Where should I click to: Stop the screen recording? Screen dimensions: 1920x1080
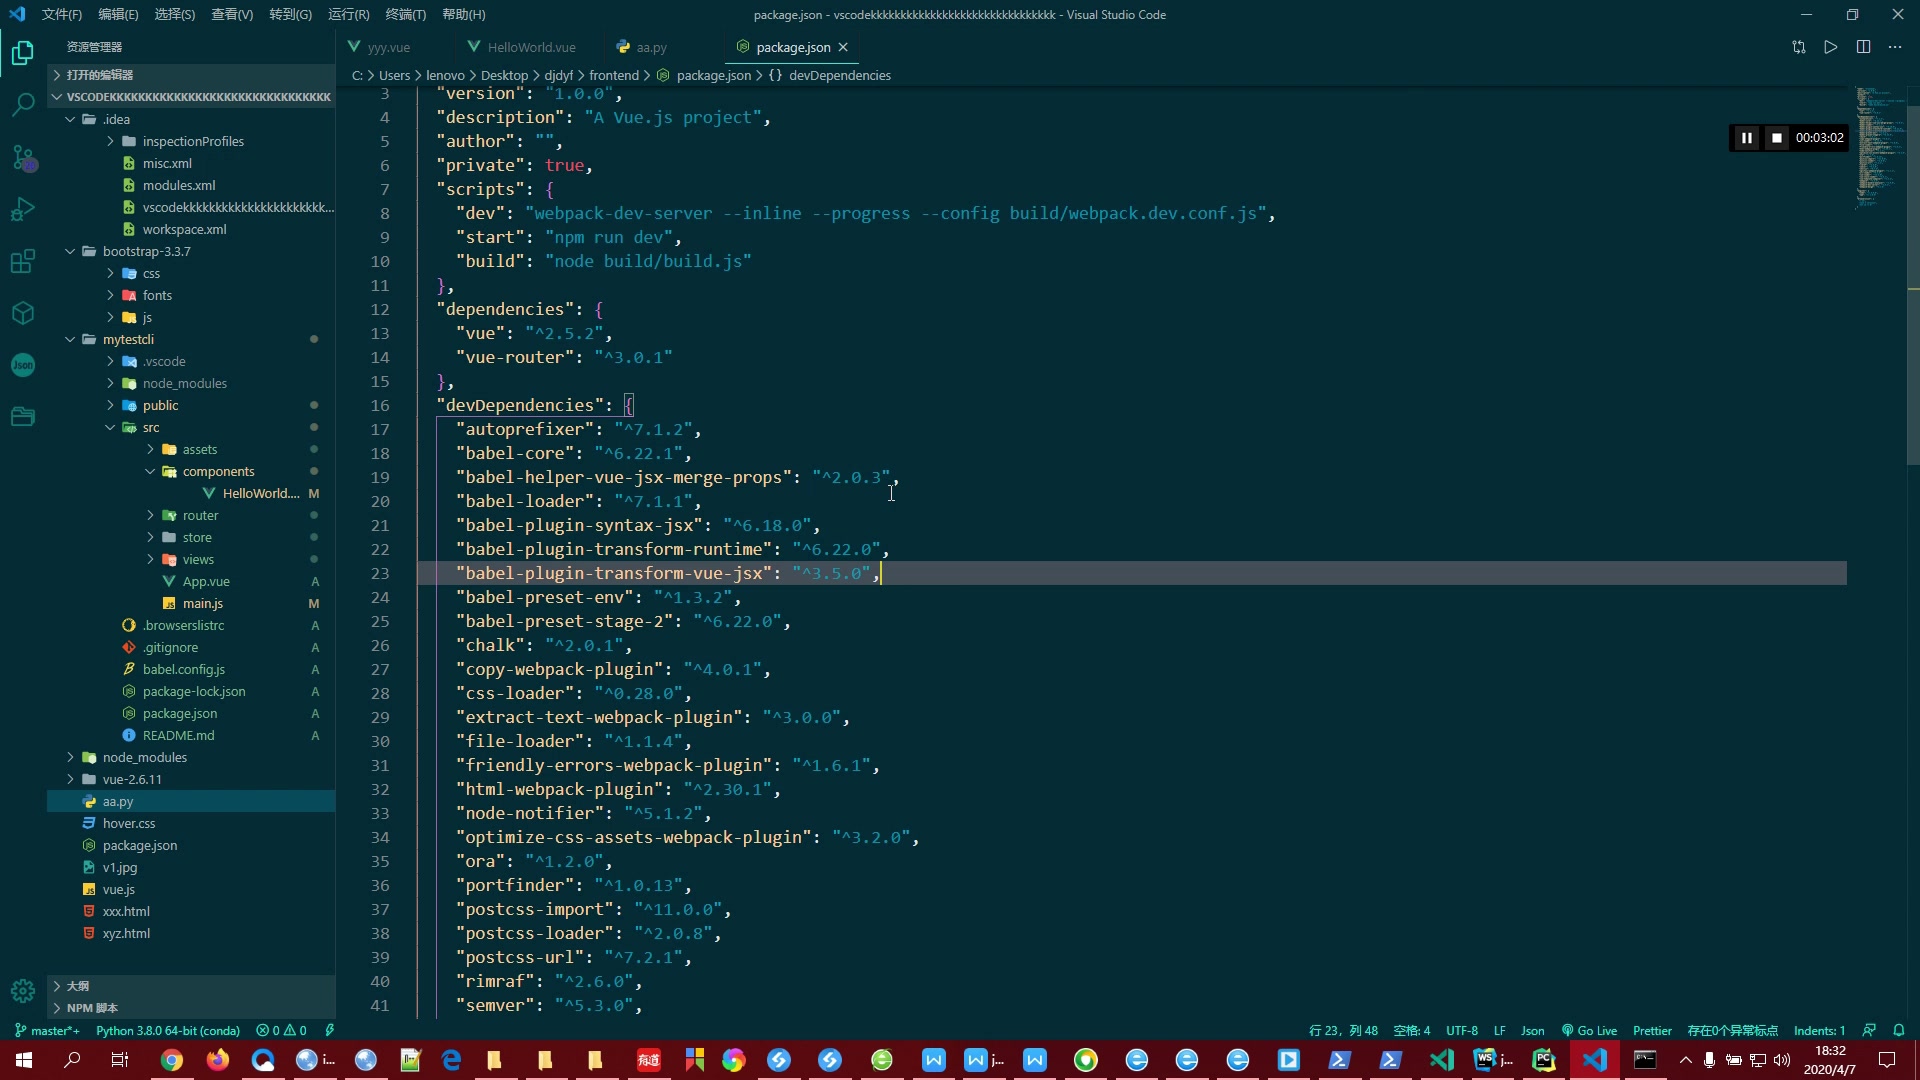(x=1776, y=138)
